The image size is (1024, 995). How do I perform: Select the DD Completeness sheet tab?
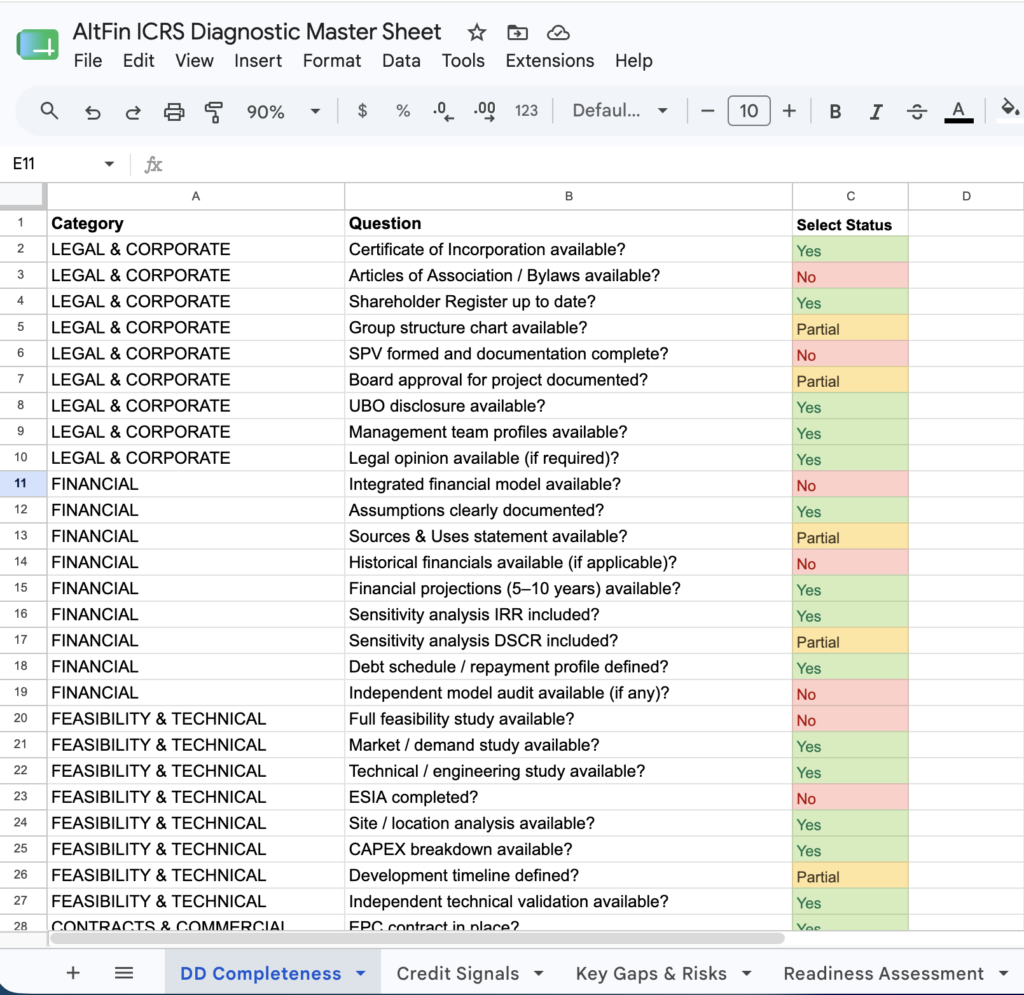[261, 973]
